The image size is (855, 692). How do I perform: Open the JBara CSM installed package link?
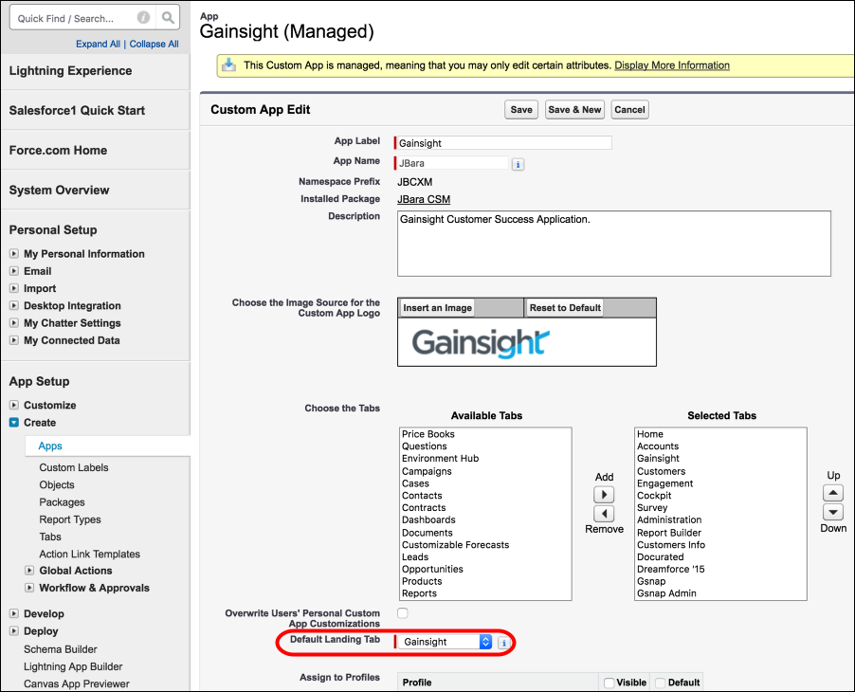point(424,200)
